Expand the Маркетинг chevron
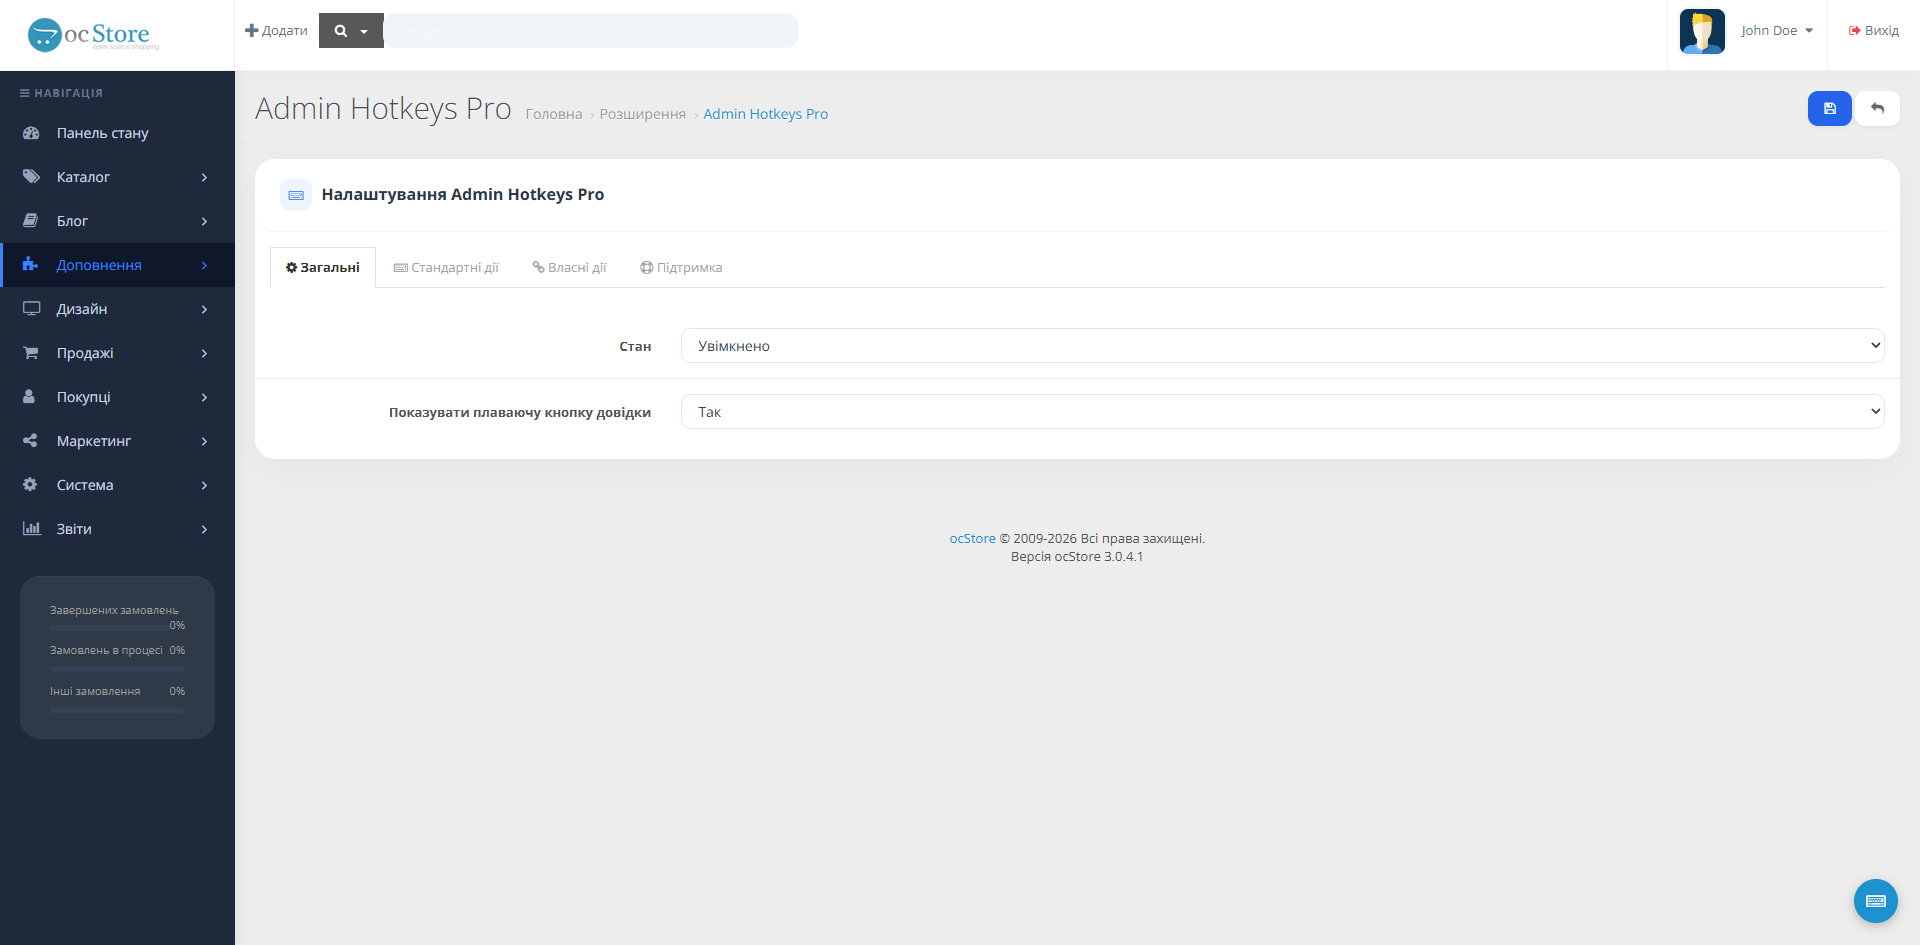This screenshot has height=945, width=1920. tap(204, 441)
